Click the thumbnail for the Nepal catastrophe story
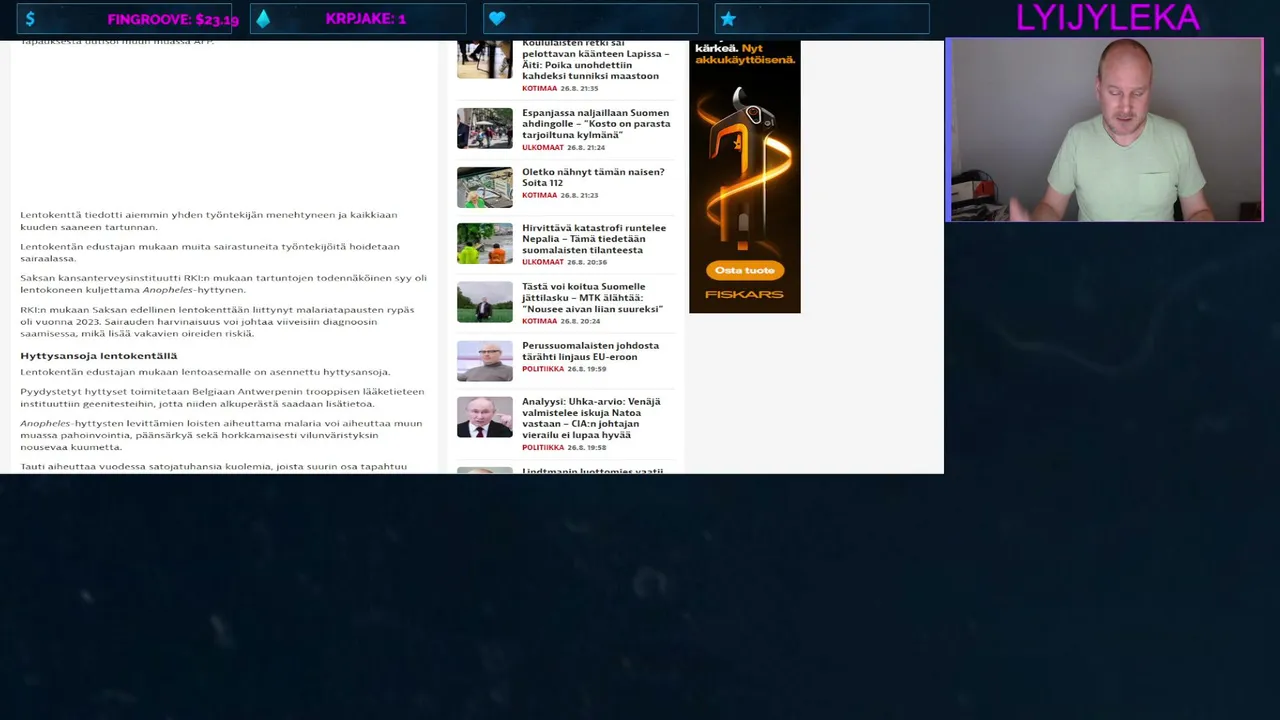Screen dimensions: 1280x720 tap(485, 243)
